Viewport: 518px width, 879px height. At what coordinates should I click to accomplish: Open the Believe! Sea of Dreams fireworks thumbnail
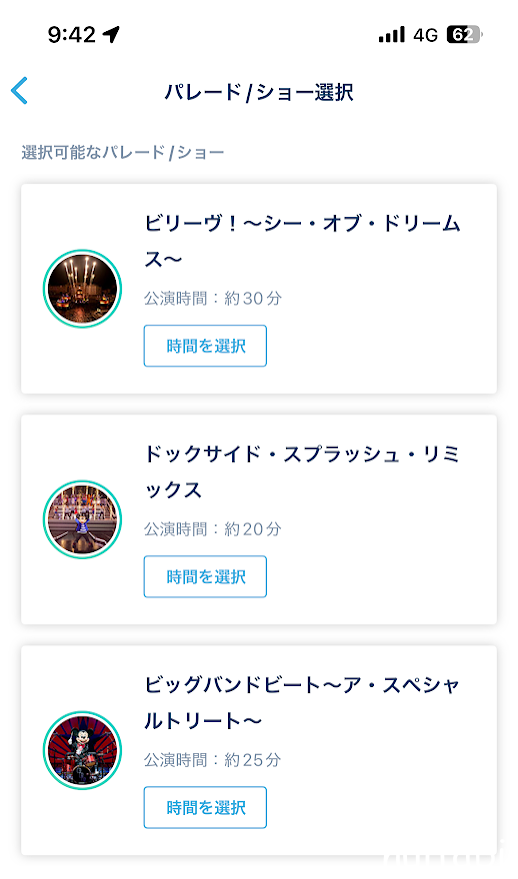click(x=82, y=289)
